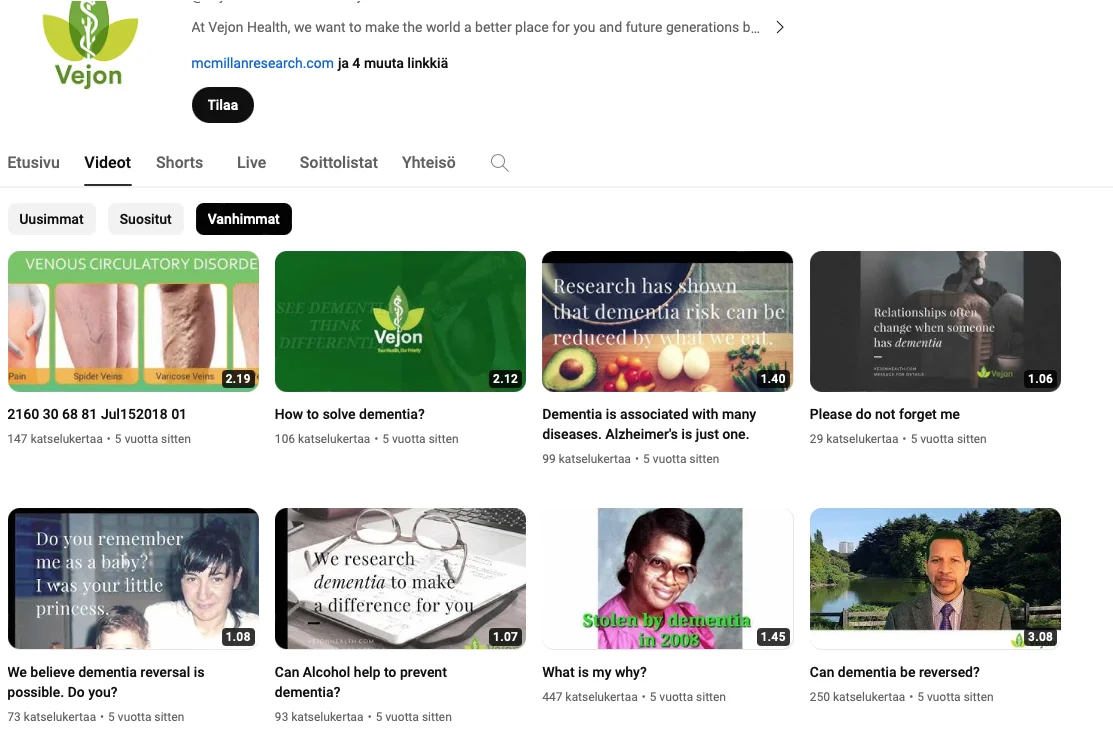The height and width of the screenshot is (740, 1113).
Task: Open the mcmillanresearch.com link
Action: coord(262,62)
